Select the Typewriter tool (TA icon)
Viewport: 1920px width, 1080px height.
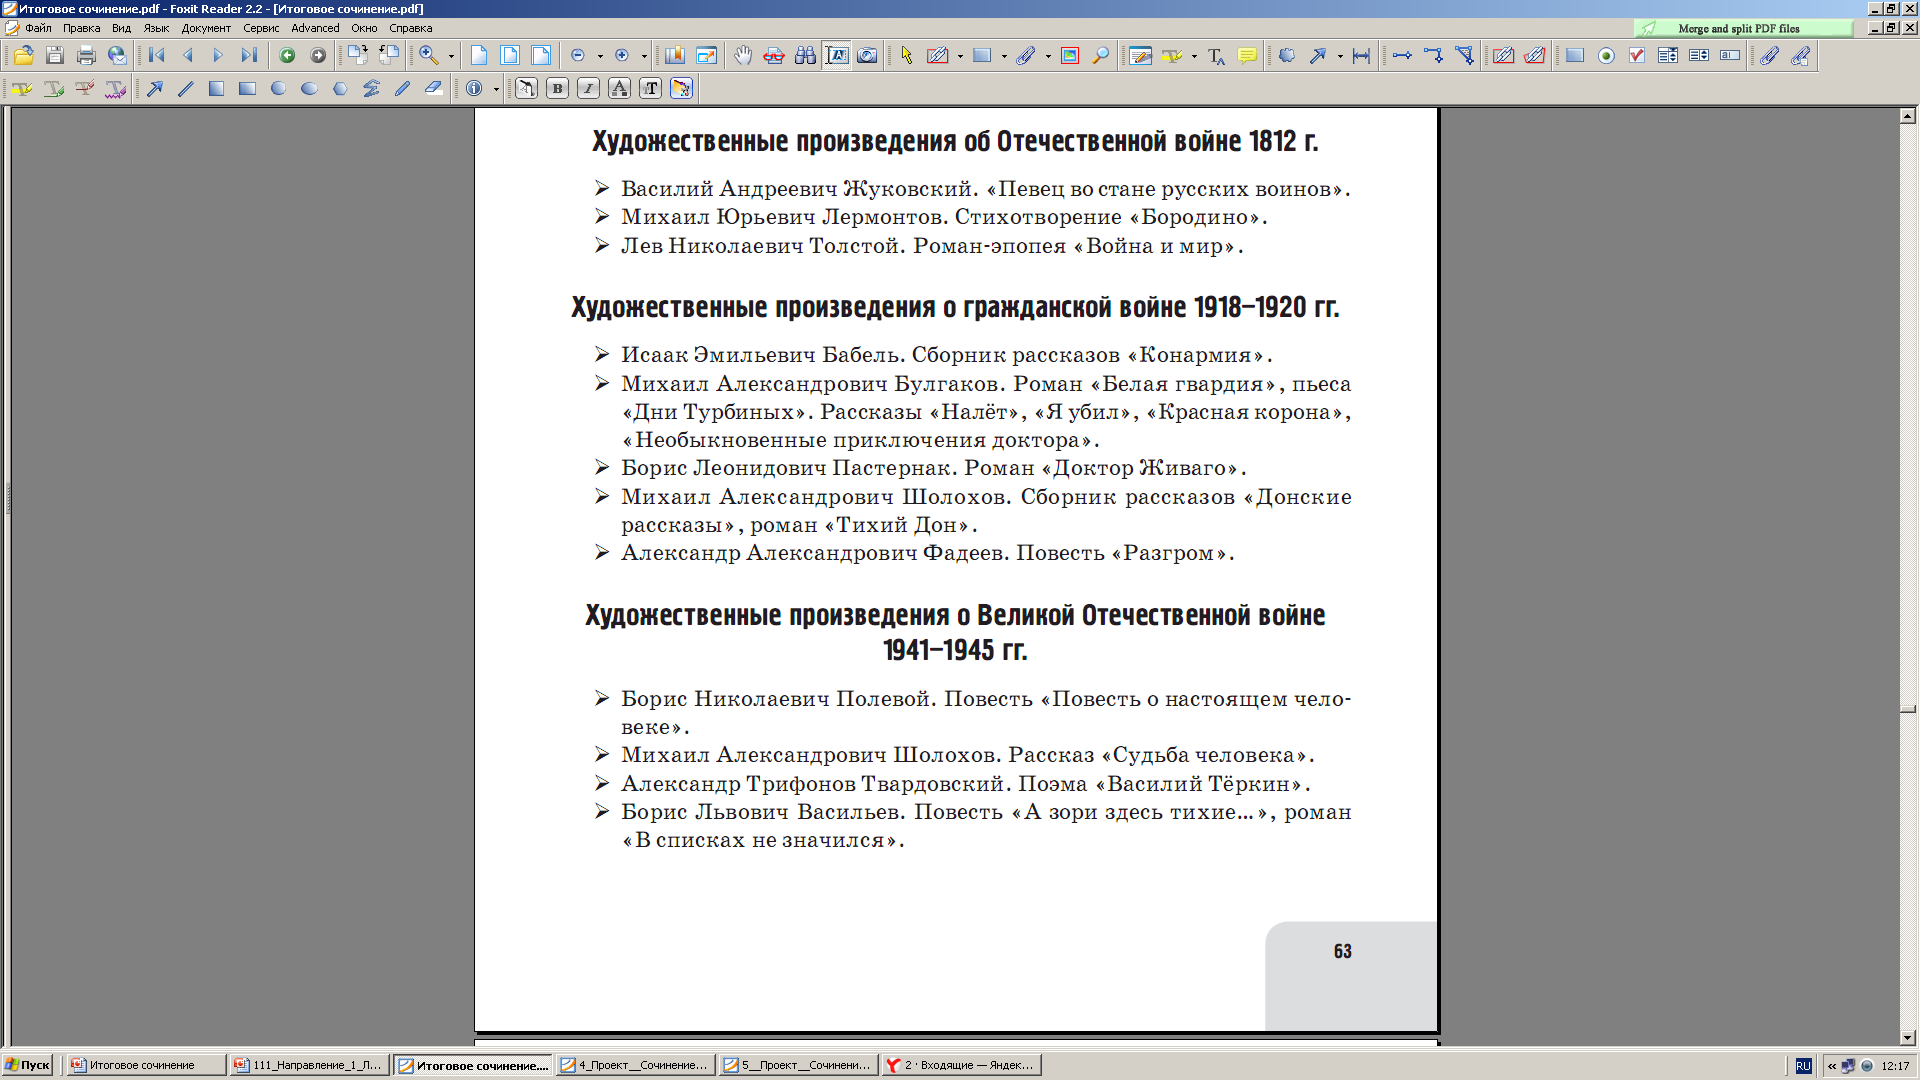point(1216,56)
